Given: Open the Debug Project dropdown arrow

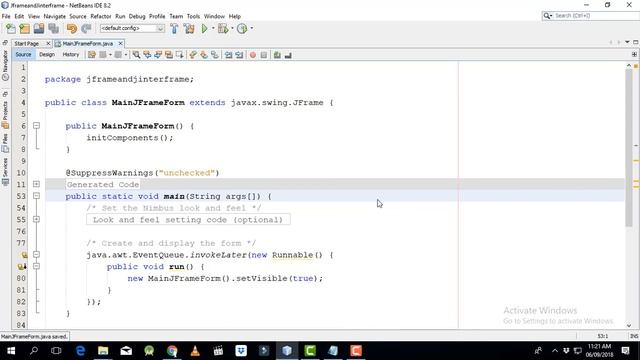Looking at the screenshot, I should click(232, 28).
